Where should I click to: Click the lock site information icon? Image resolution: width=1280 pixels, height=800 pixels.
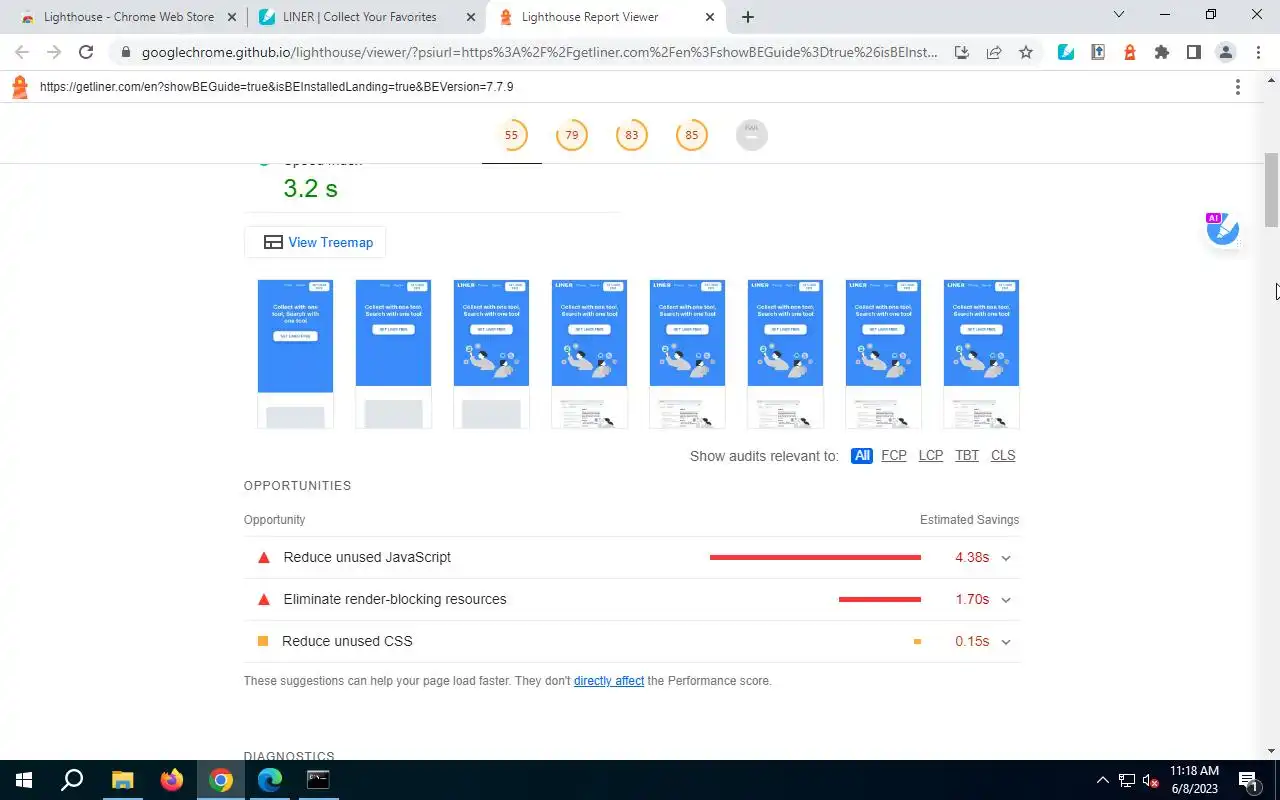125,52
